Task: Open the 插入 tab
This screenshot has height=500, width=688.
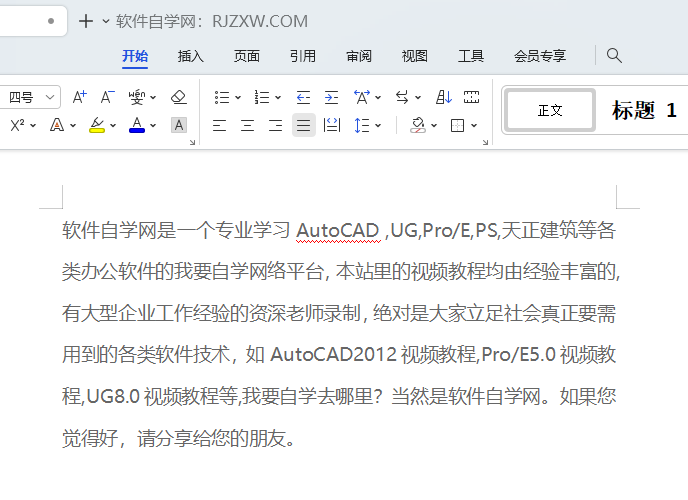Action: (x=190, y=56)
